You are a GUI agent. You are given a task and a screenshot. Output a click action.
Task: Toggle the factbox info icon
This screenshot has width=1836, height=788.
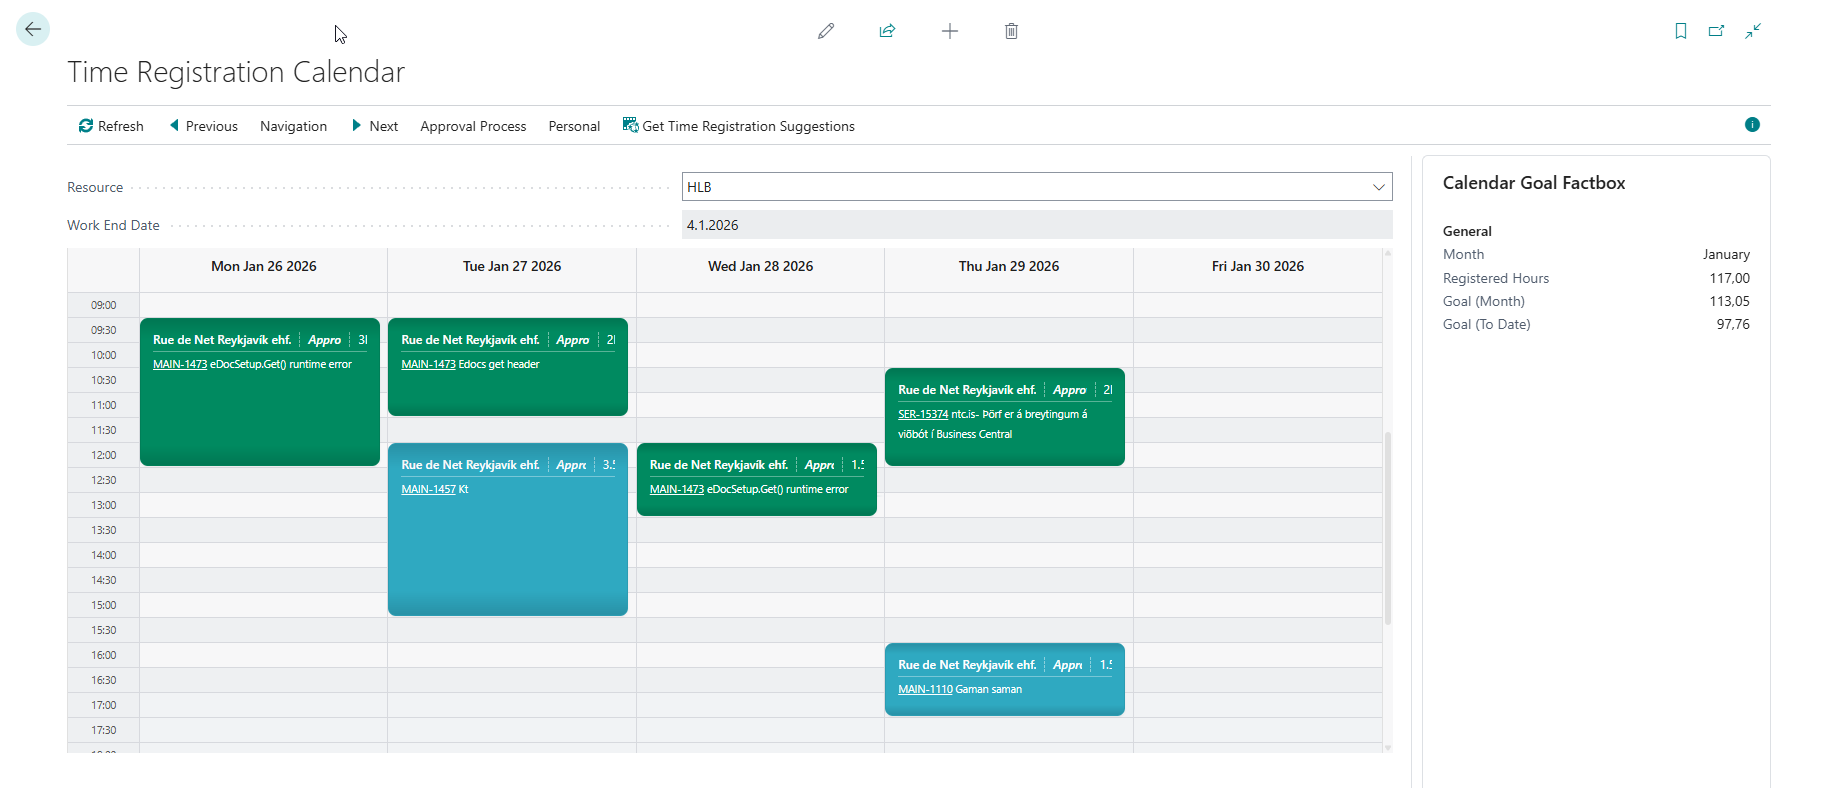pyautogui.click(x=1752, y=125)
